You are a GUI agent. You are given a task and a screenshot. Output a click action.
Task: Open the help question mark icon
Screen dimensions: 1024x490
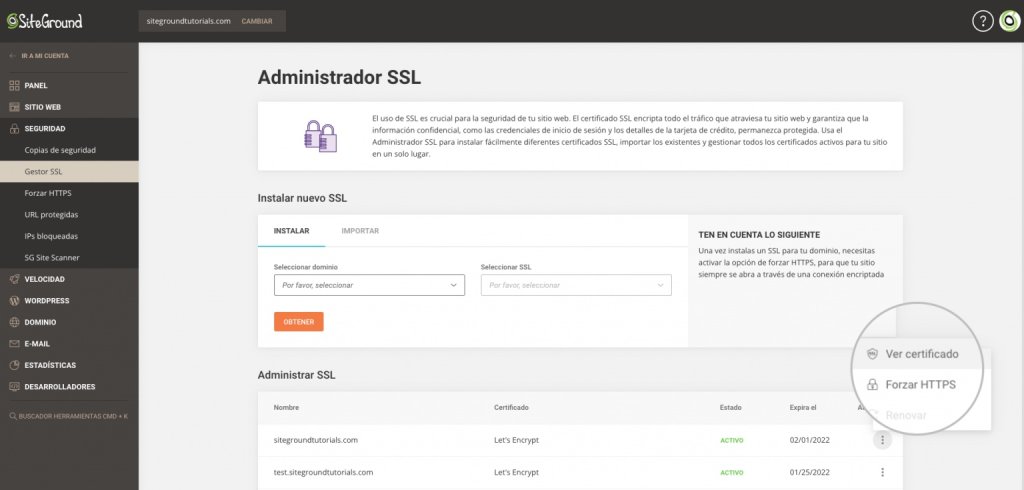(982, 21)
